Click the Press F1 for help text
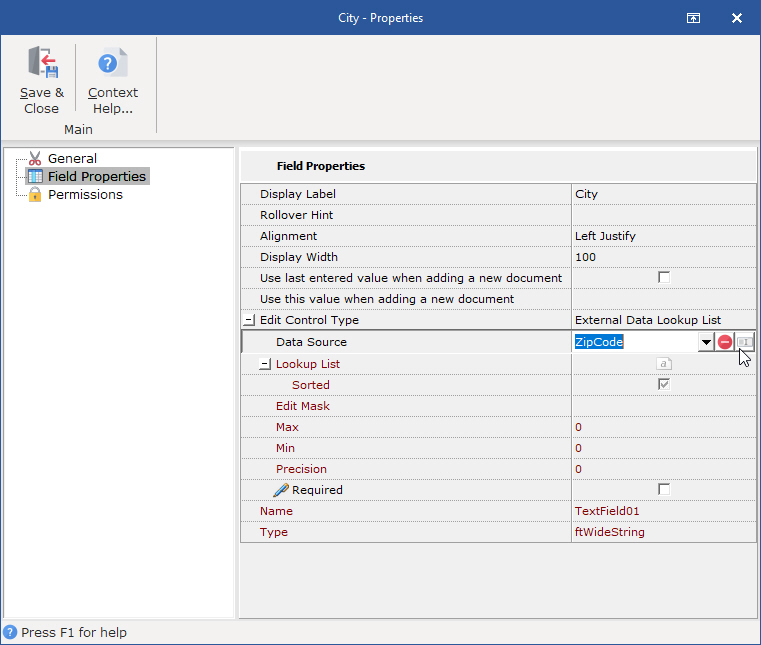 (x=74, y=632)
